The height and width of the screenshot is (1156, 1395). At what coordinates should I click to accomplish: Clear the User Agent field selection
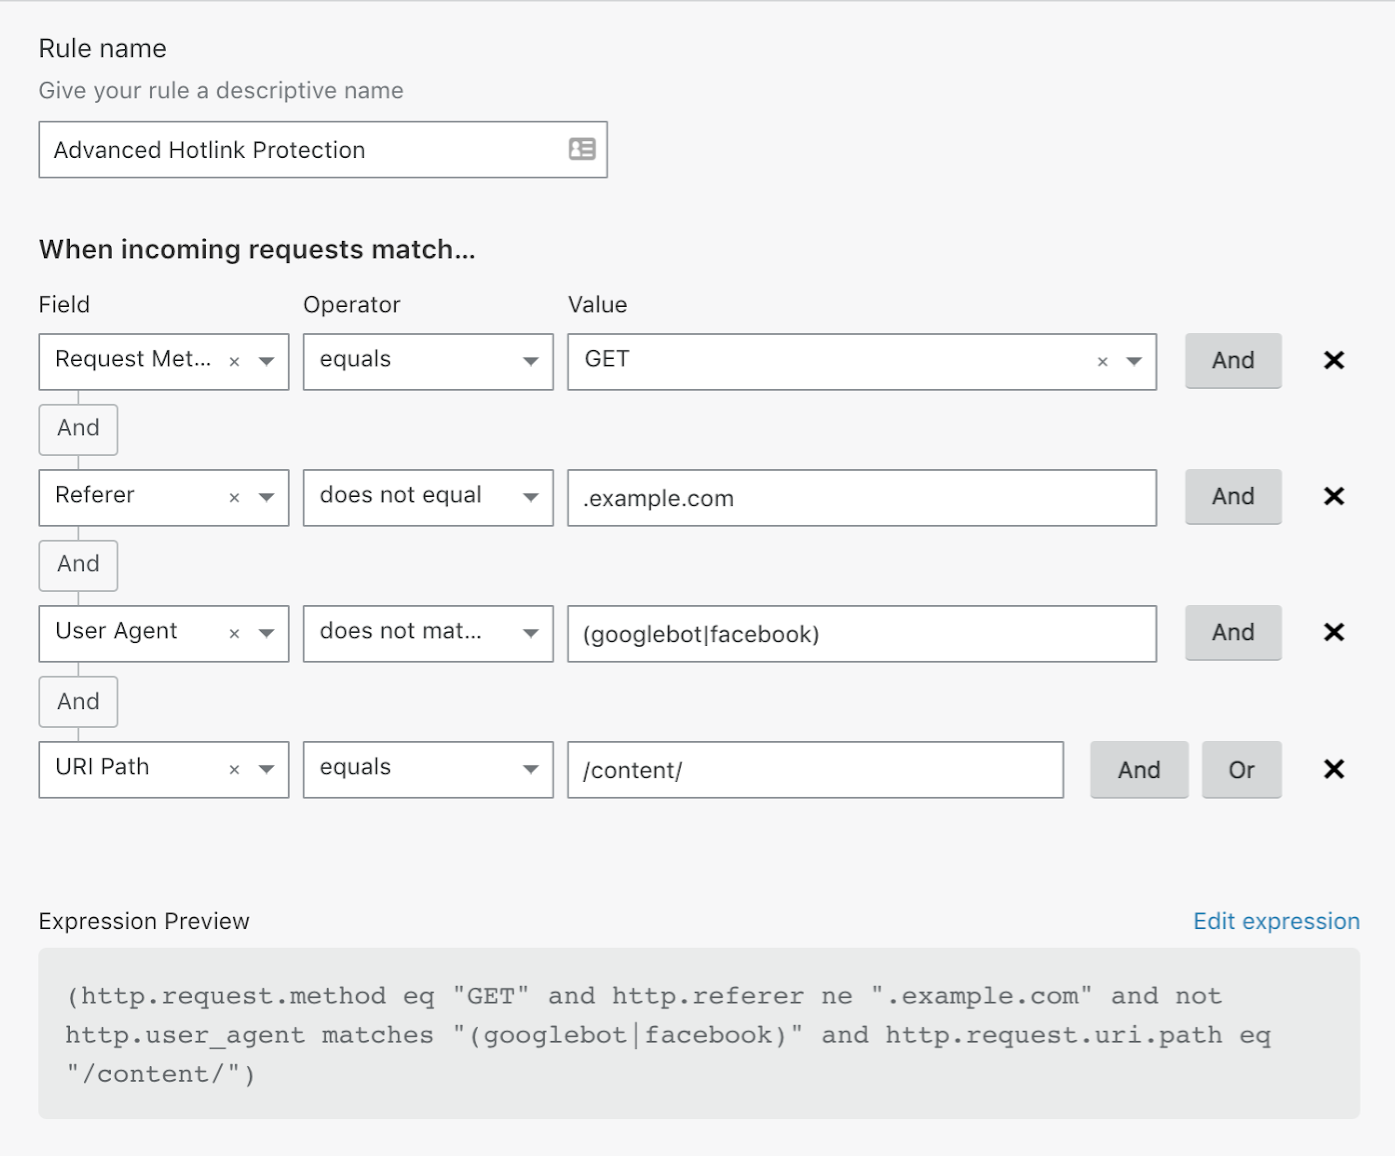coord(233,633)
